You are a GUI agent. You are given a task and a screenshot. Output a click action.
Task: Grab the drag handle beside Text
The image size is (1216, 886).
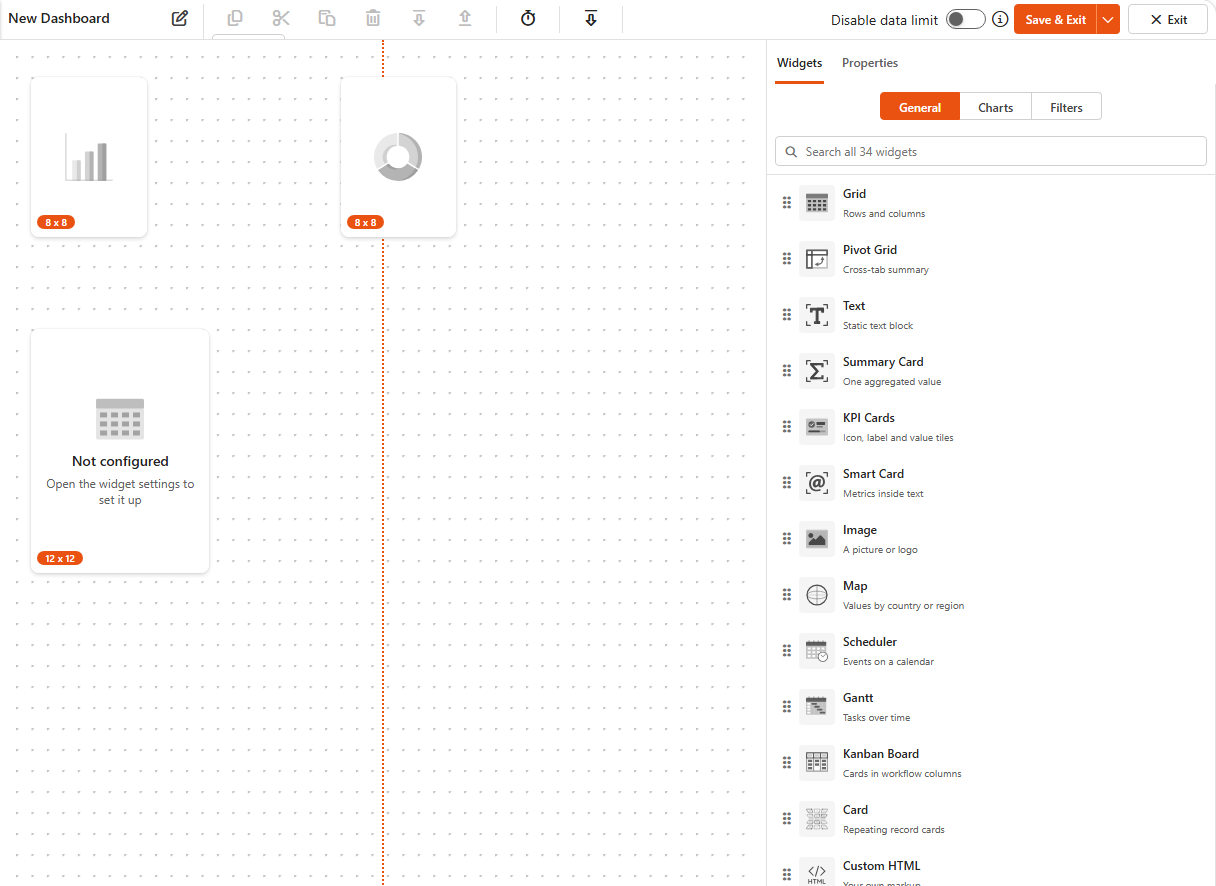click(787, 314)
